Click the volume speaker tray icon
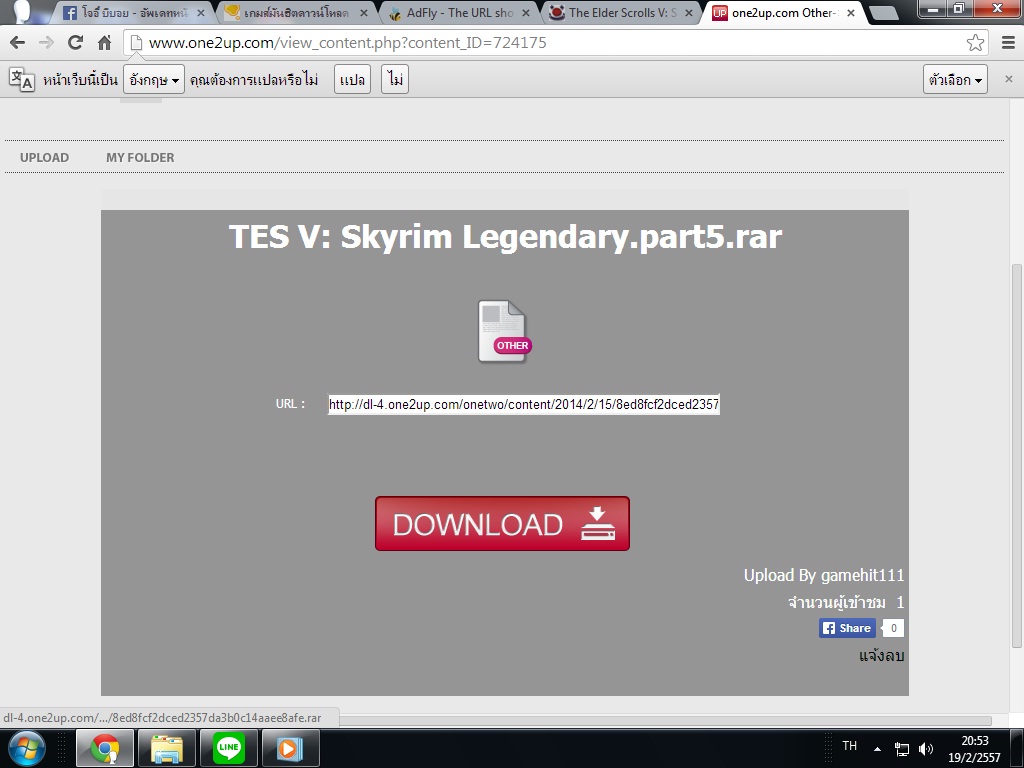1024x768 pixels. [x=925, y=749]
